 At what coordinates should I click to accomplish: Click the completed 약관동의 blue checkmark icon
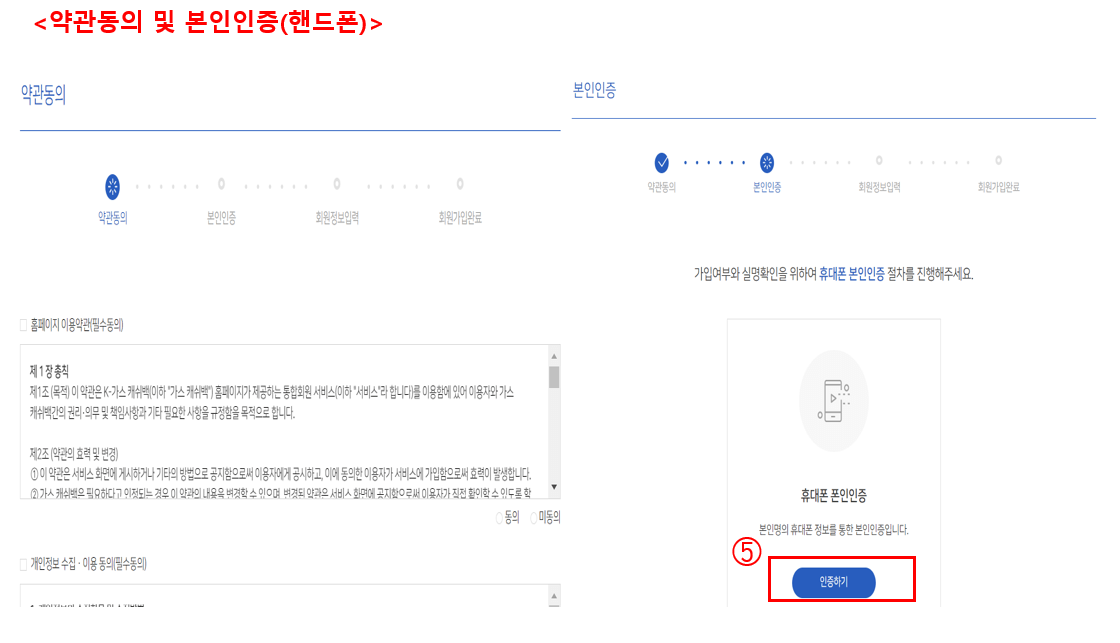click(x=660, y=161)
